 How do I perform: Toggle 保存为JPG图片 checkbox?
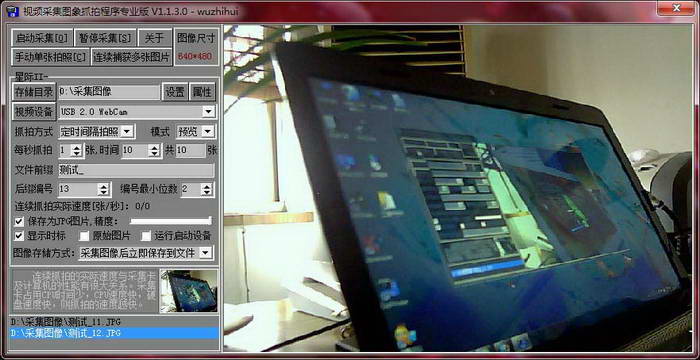click(x=19, y=221)
